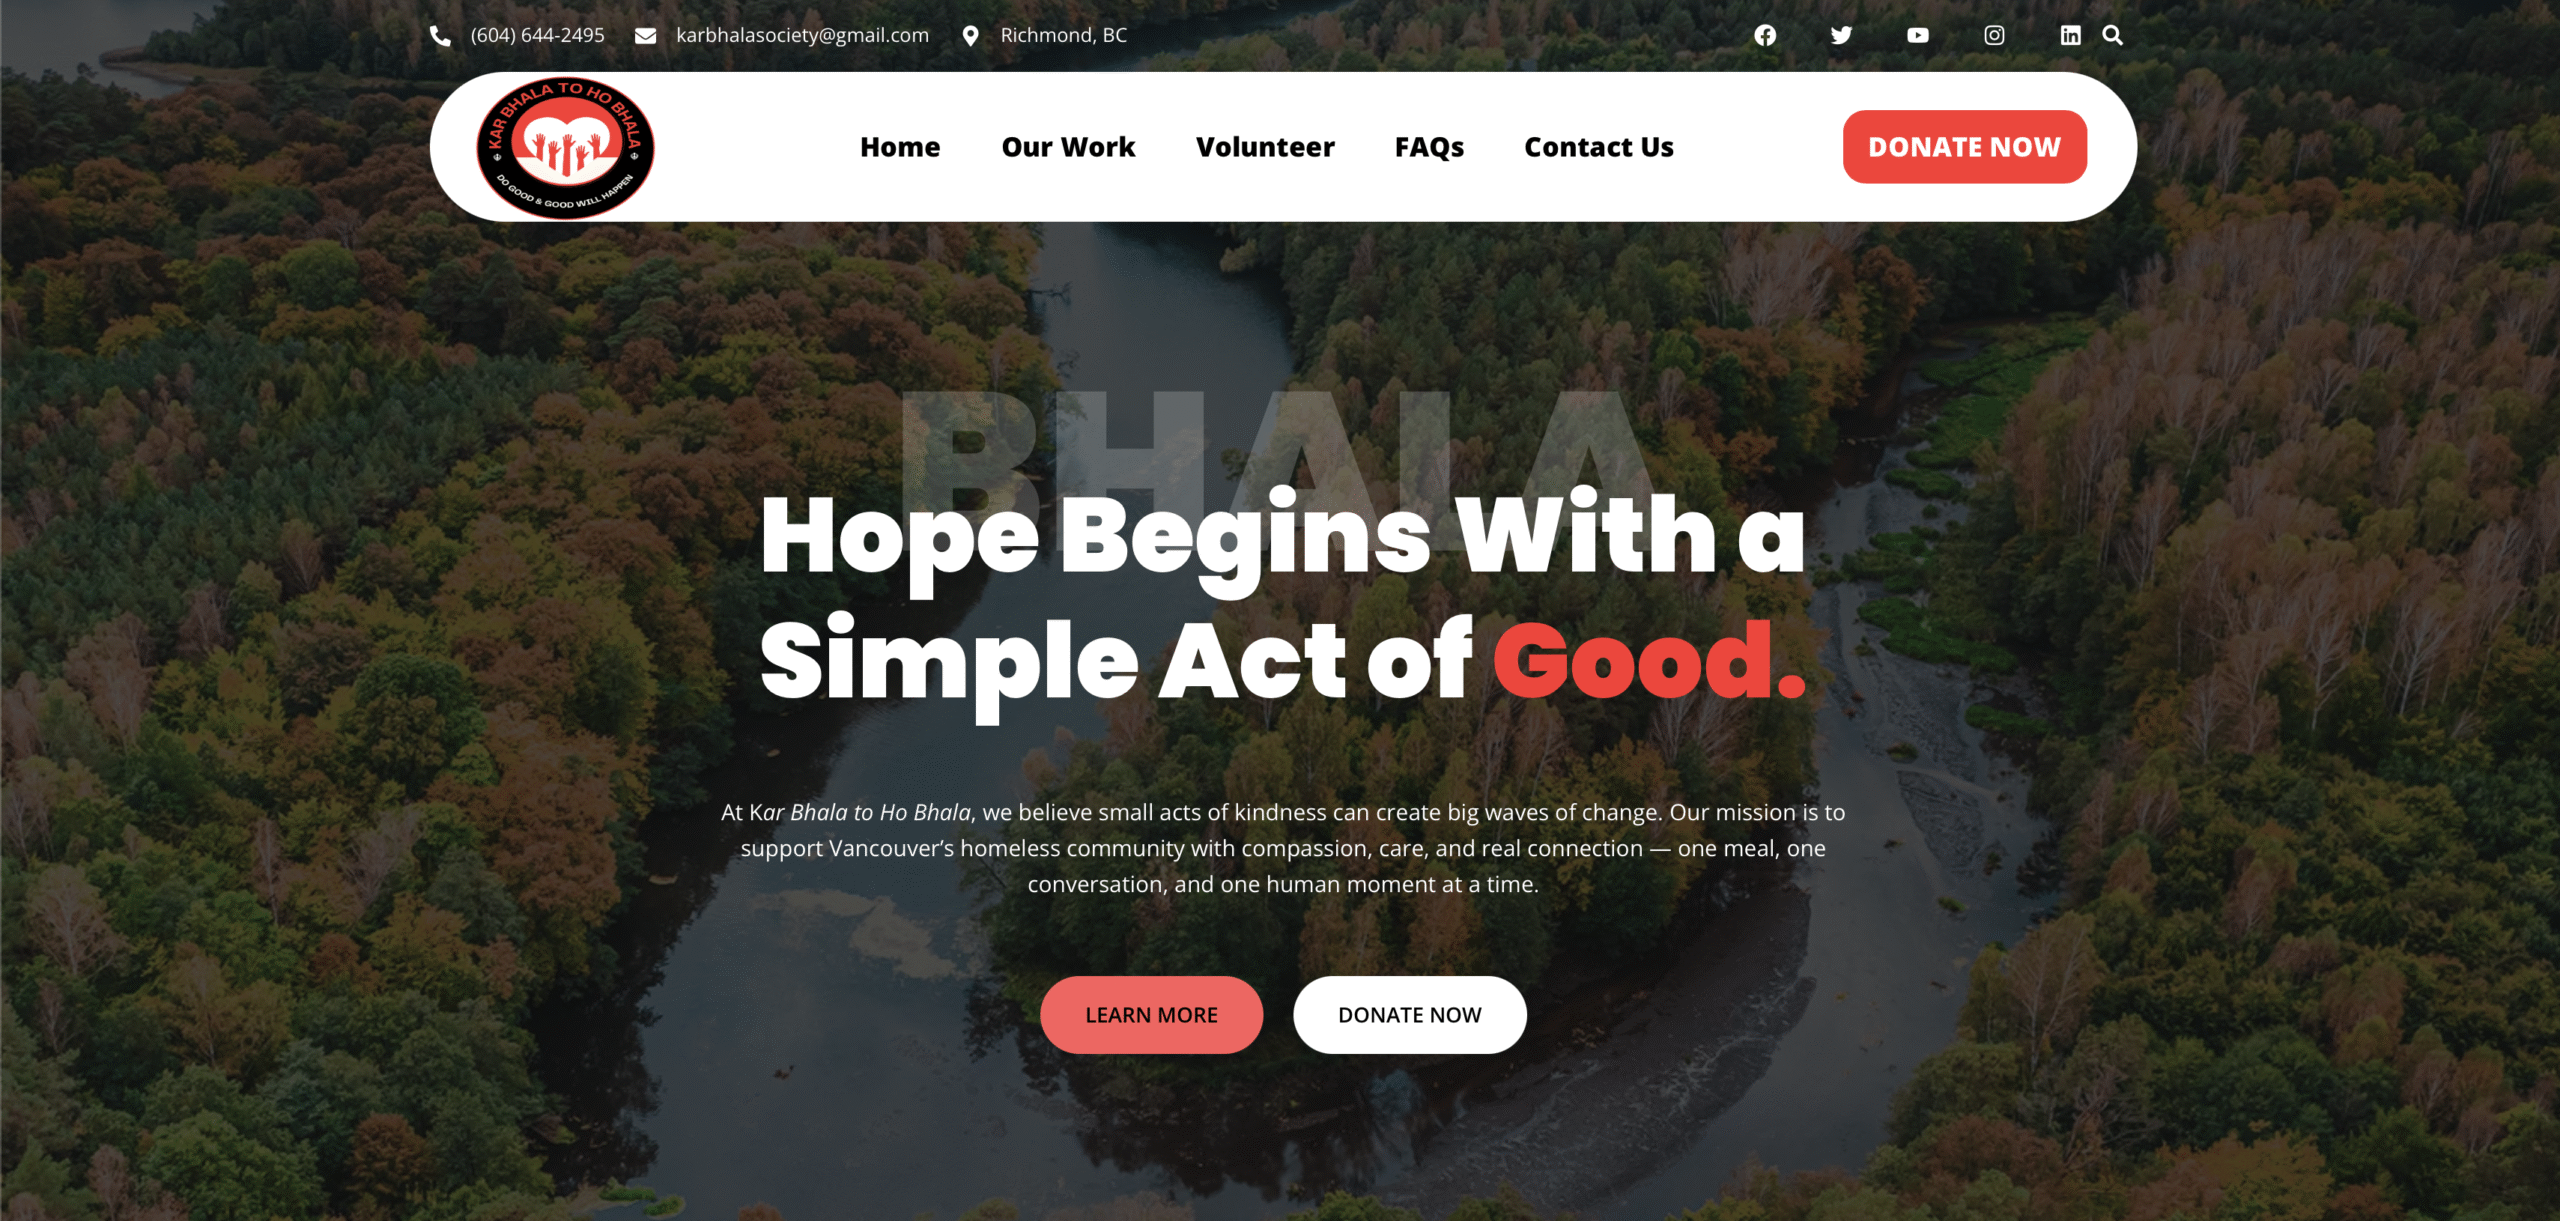Navigate to Contact Us
This screenshot has width=2560, height=1221.
(x=1599, y=147)
